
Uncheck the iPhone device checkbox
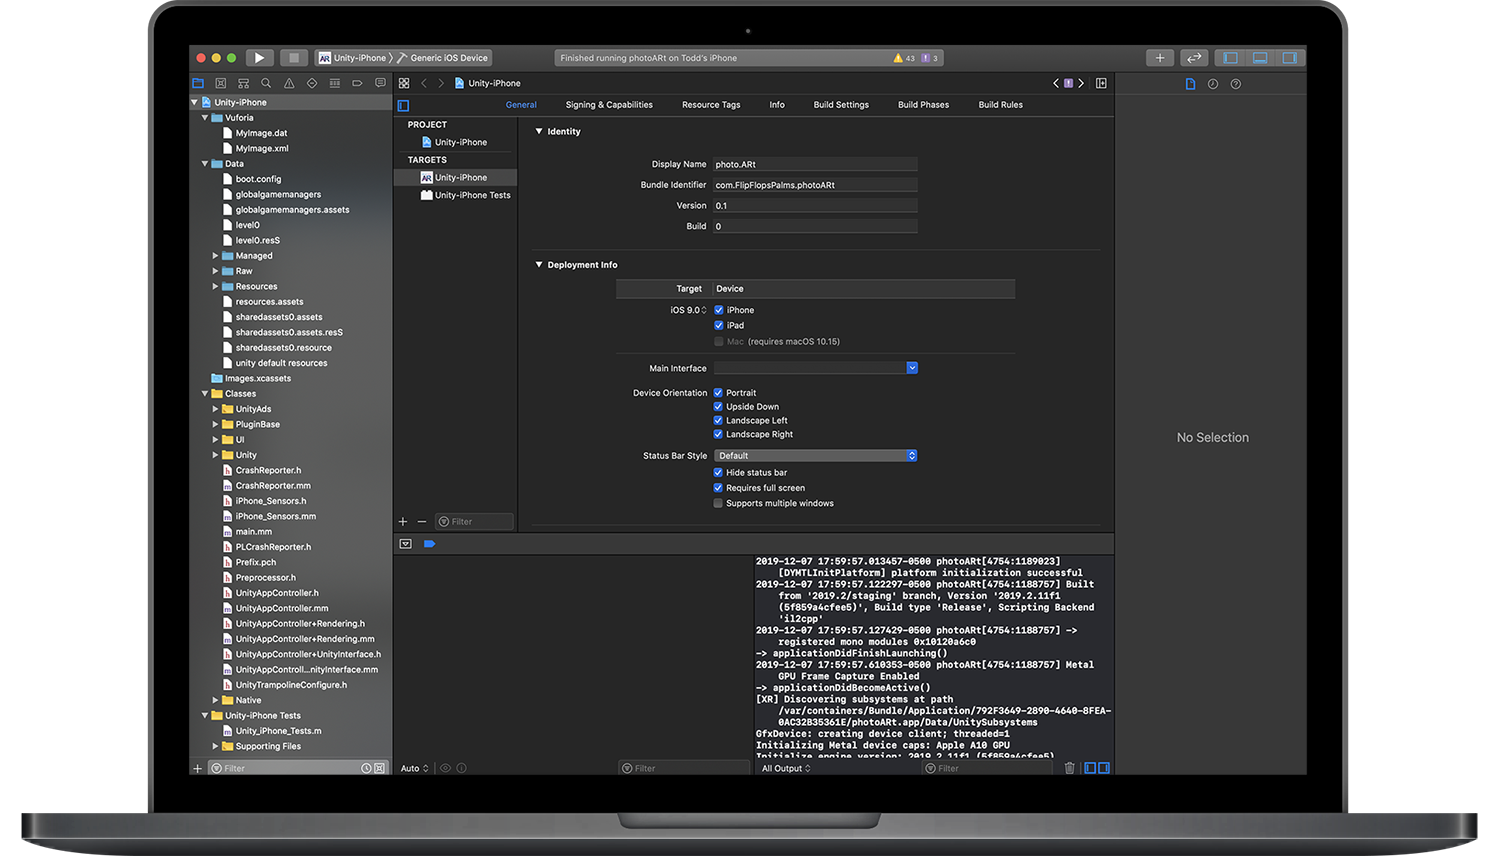point(718,310)
